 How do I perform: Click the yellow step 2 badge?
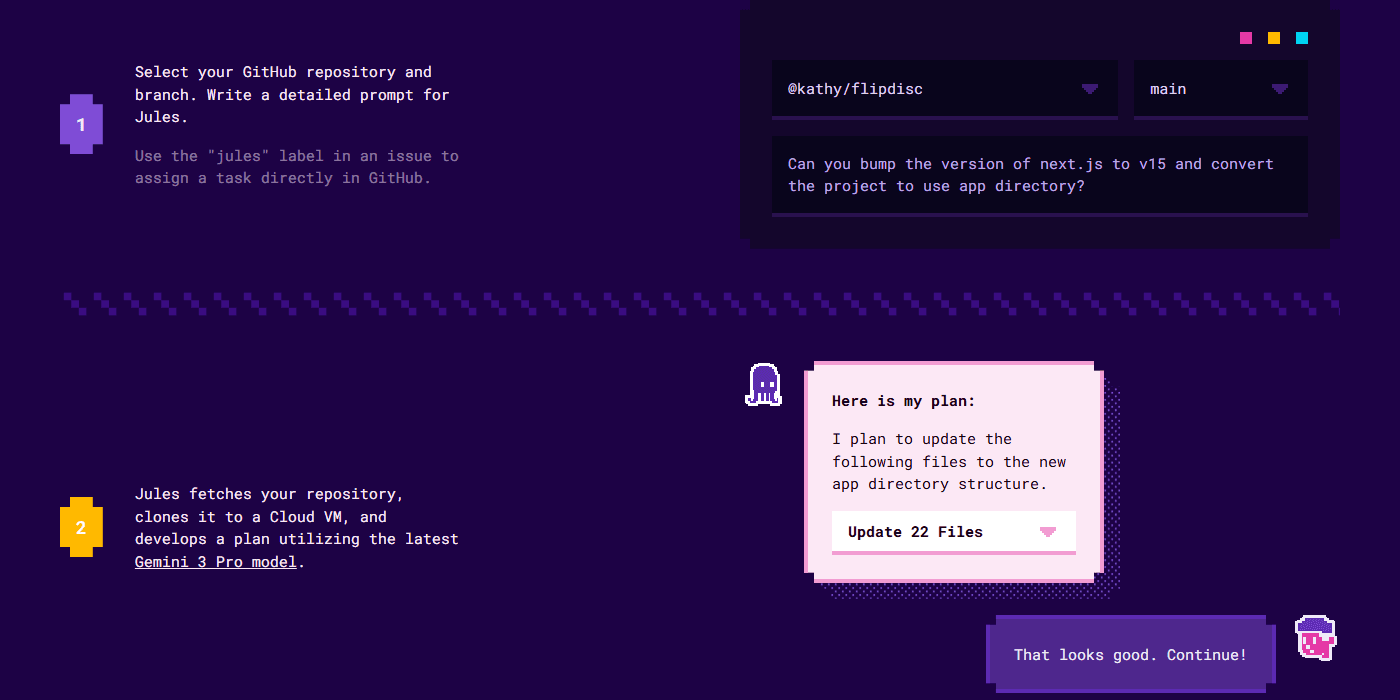click(x=81, y=527)
